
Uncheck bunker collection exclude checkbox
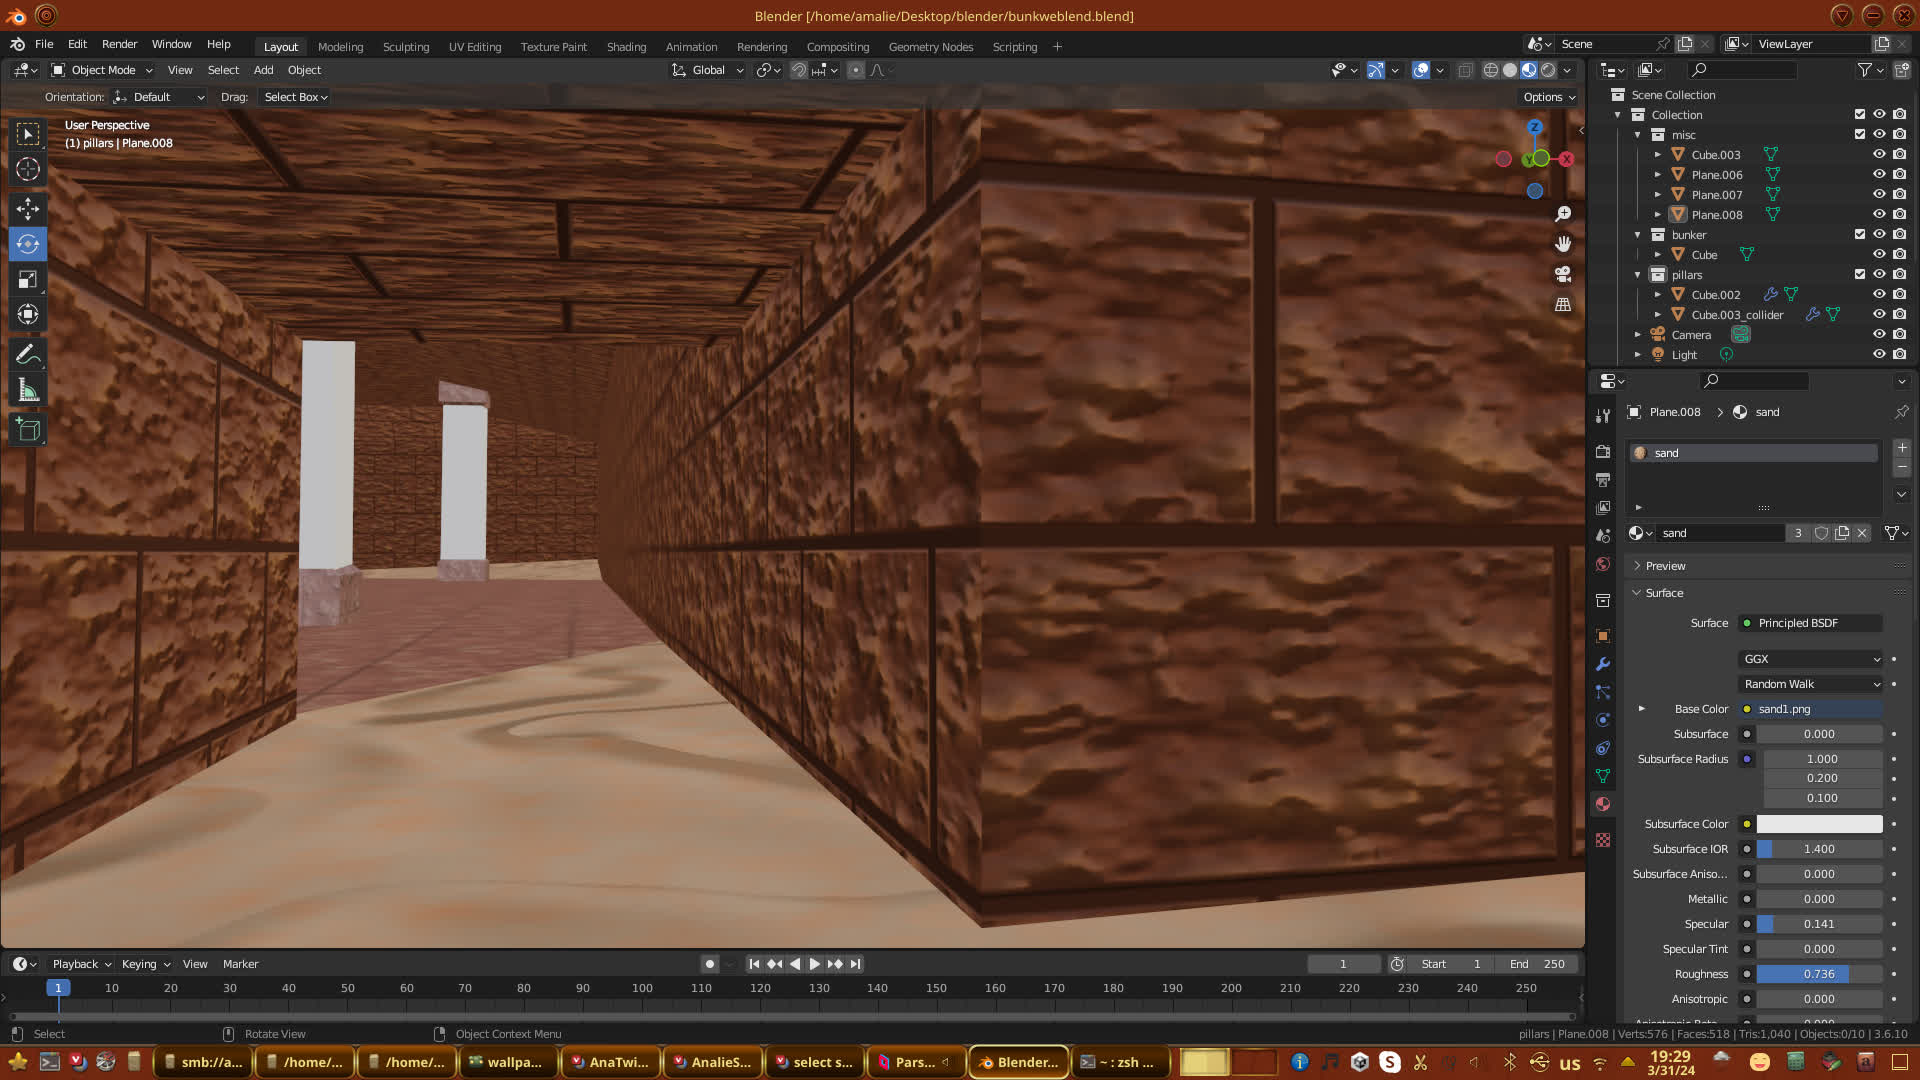(x=1860, y=235)
